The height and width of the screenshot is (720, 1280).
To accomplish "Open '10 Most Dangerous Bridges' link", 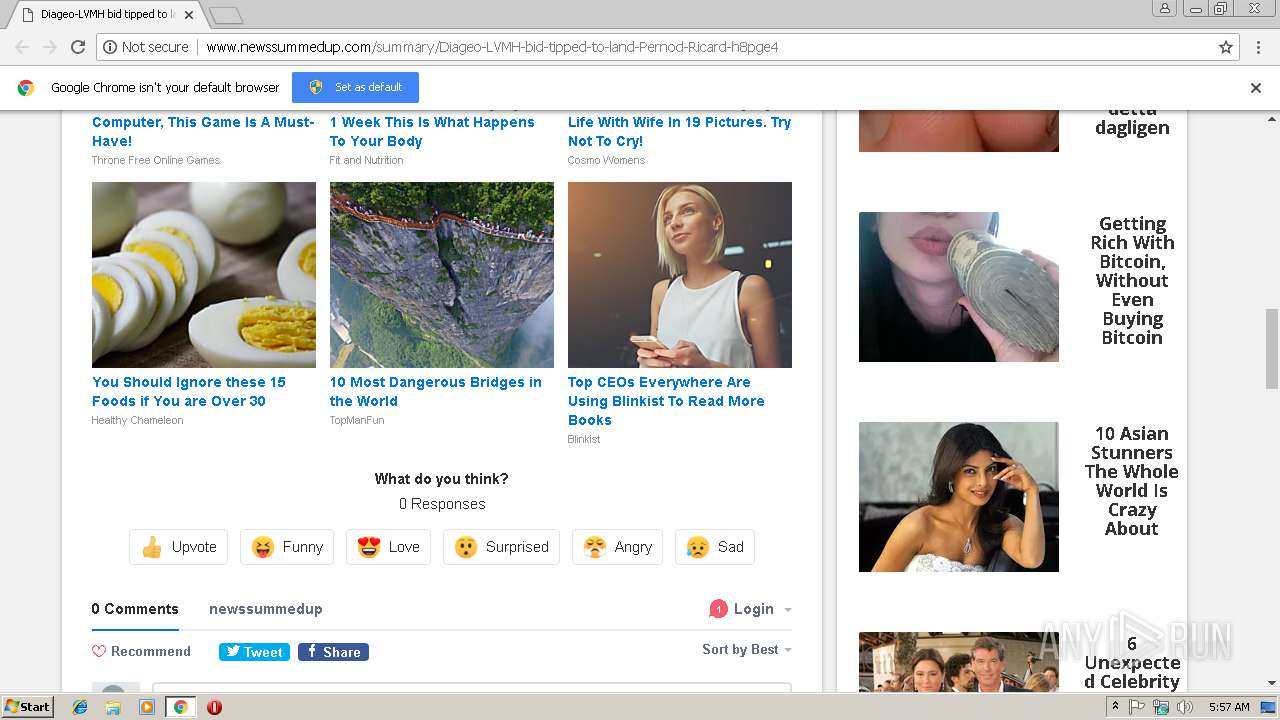I will point(436,391).
